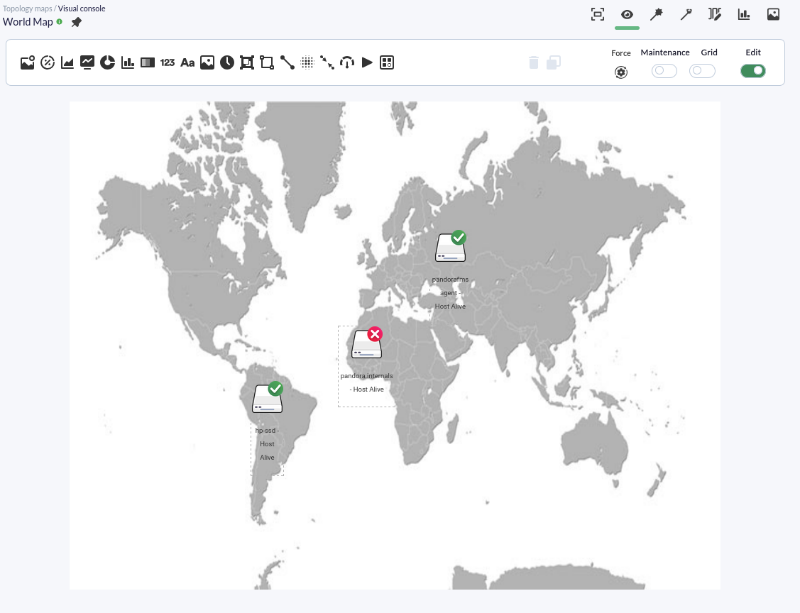Click the greyed-out copy item icon
800x613 pixels.
(x=554, y=63)
